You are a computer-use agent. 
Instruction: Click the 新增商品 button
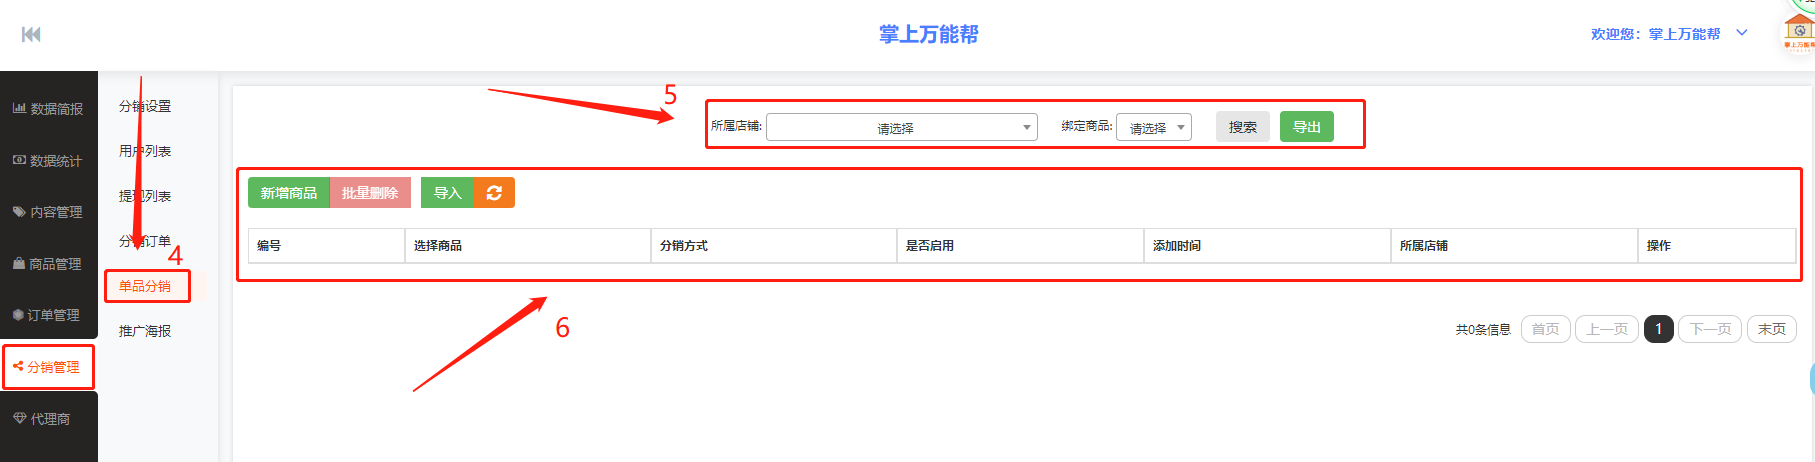(288, 193)
